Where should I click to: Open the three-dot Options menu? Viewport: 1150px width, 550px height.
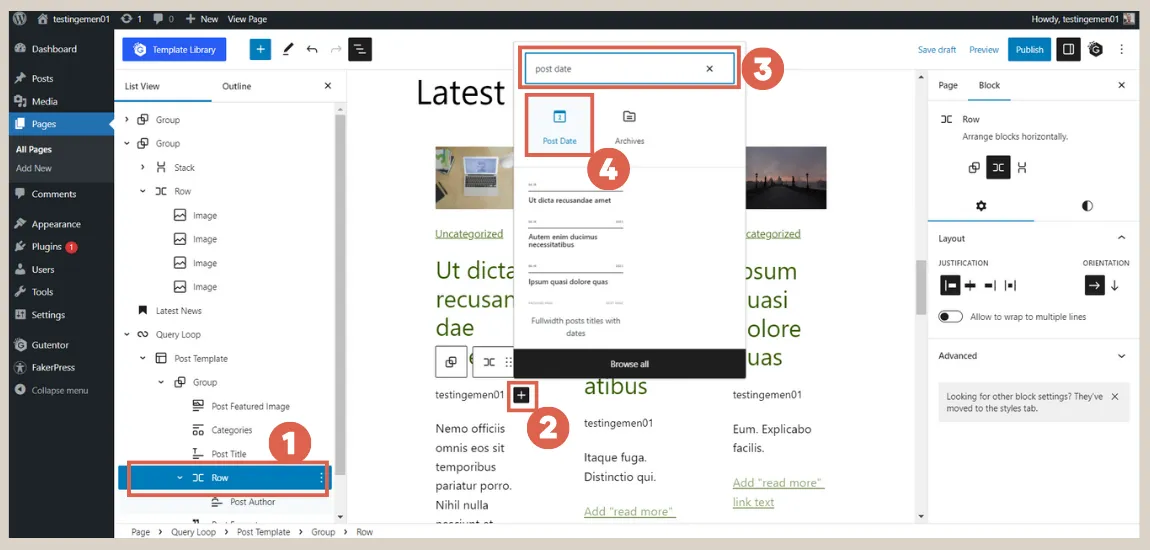tap(1121, 50)
